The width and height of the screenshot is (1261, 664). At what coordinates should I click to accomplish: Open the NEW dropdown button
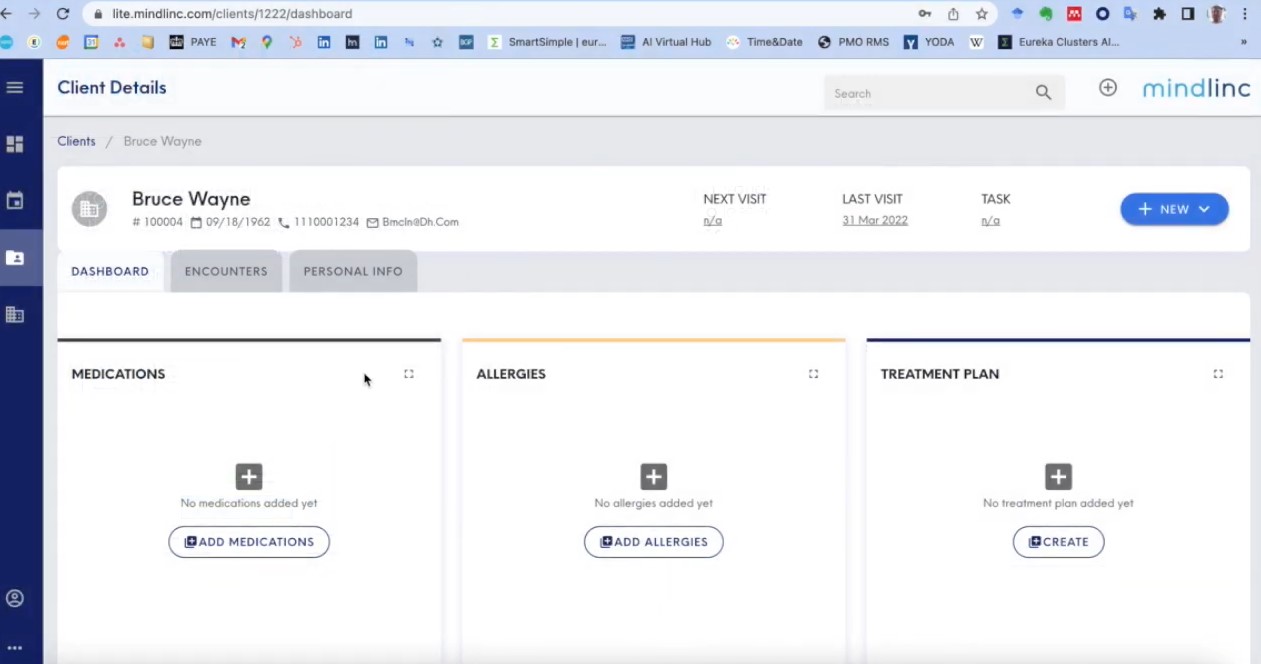[1174, 208]
